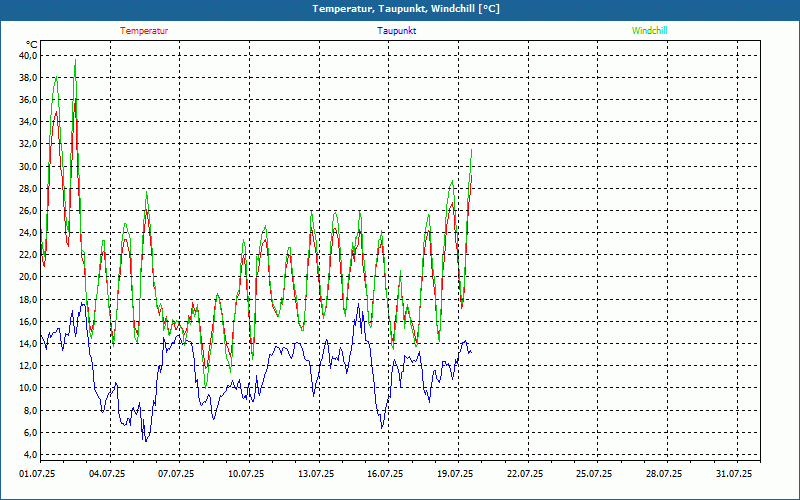
Task: Click the green Windchill legend label
Action: (x=649, y=31)
